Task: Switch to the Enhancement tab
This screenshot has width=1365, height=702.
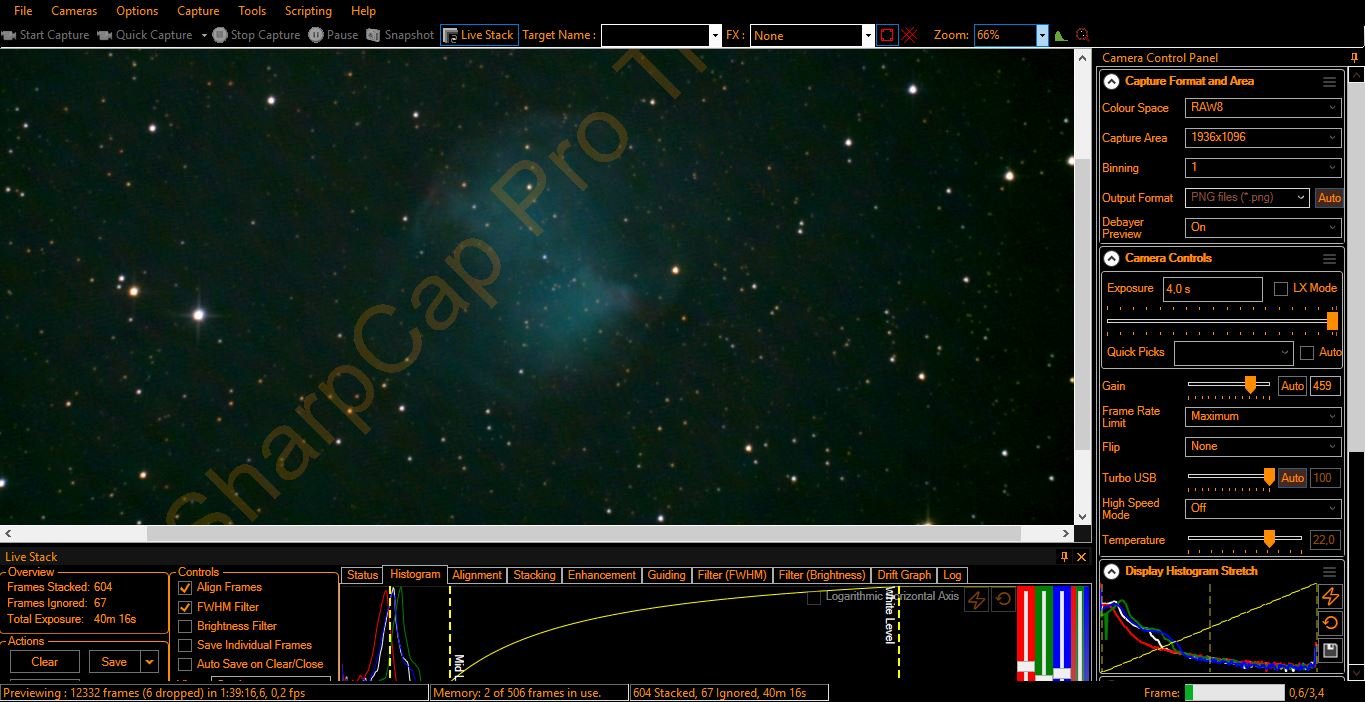Action: (601, 575)
